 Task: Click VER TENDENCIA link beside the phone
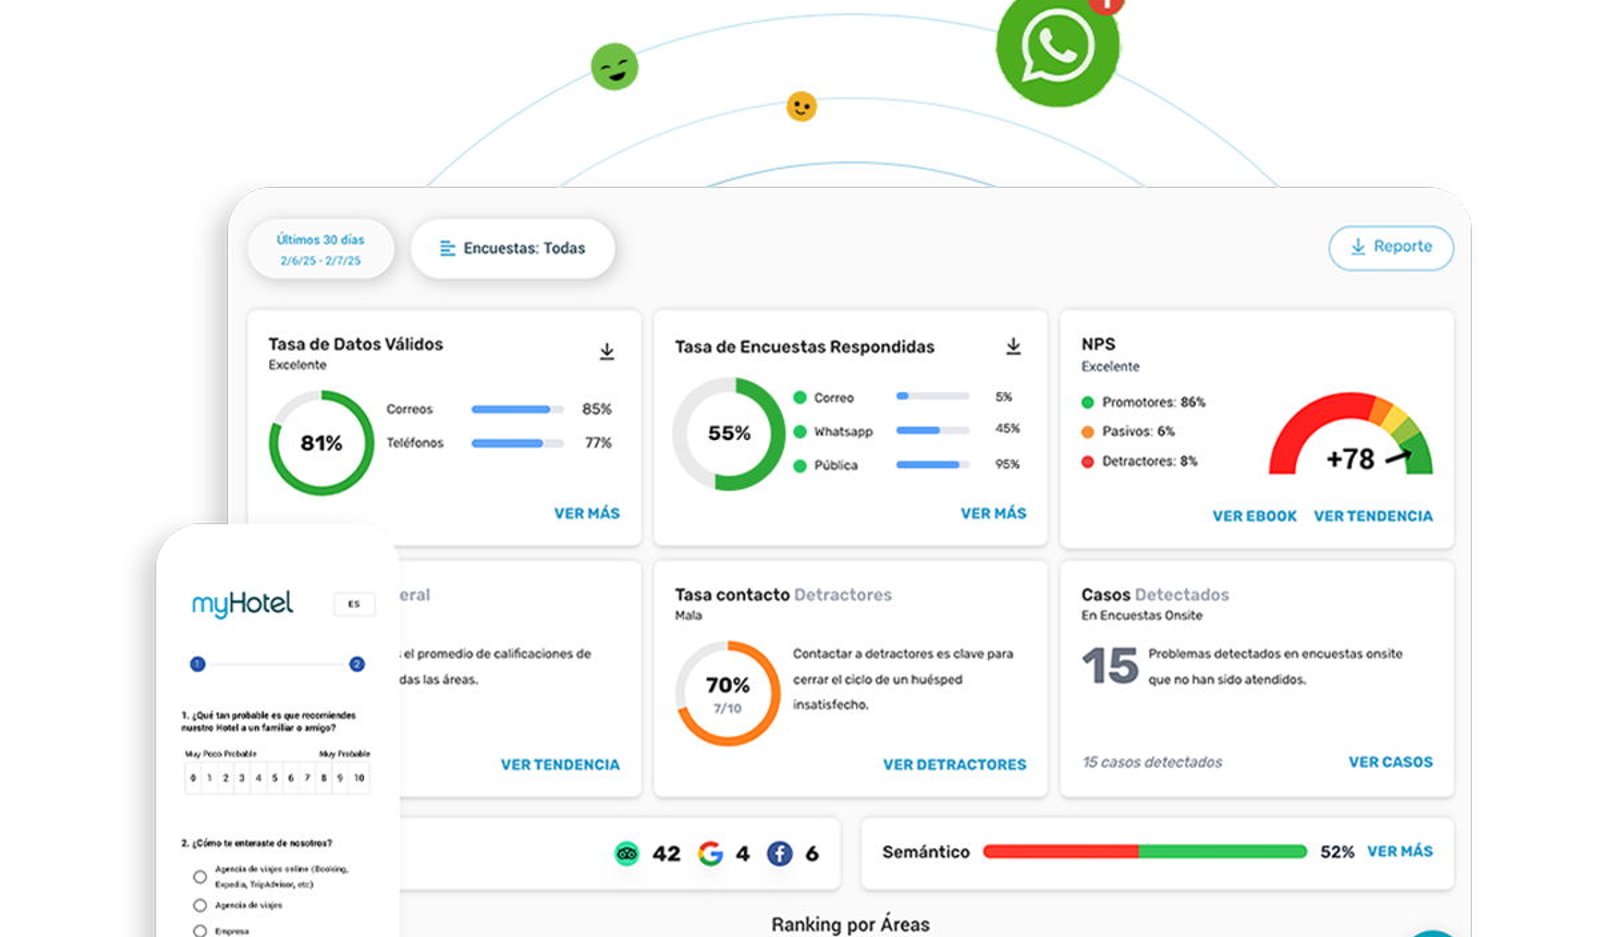[560, 764]
